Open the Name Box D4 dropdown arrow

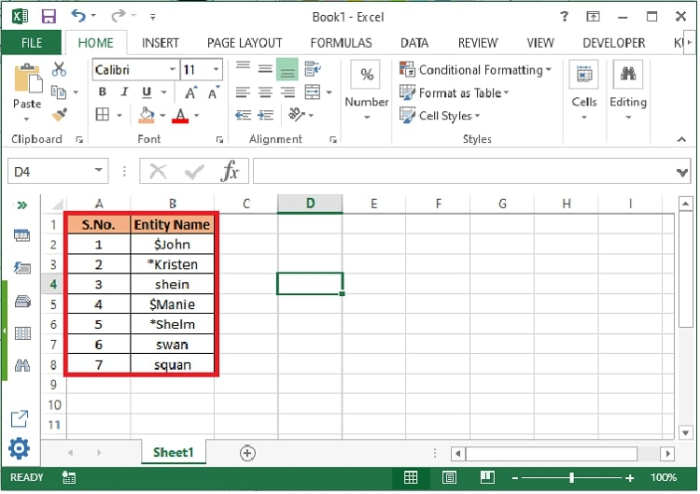tap(99, 170)
